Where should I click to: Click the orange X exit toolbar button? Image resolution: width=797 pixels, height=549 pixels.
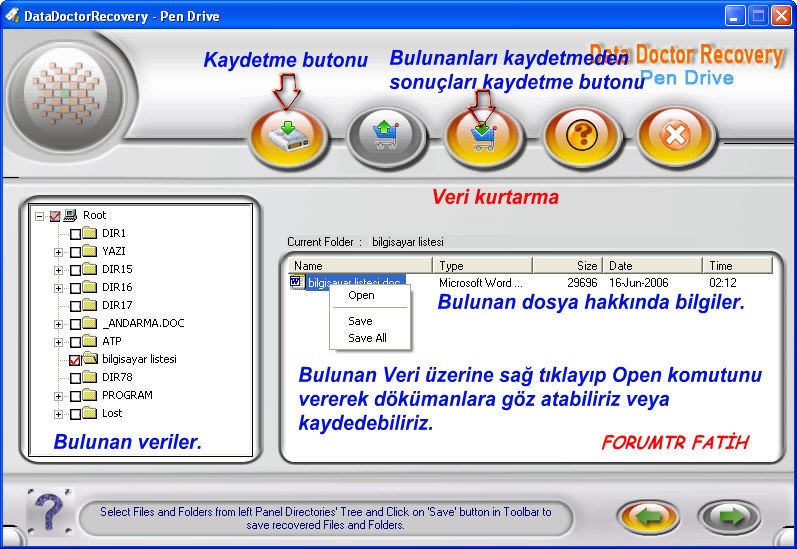coord(676,136)
